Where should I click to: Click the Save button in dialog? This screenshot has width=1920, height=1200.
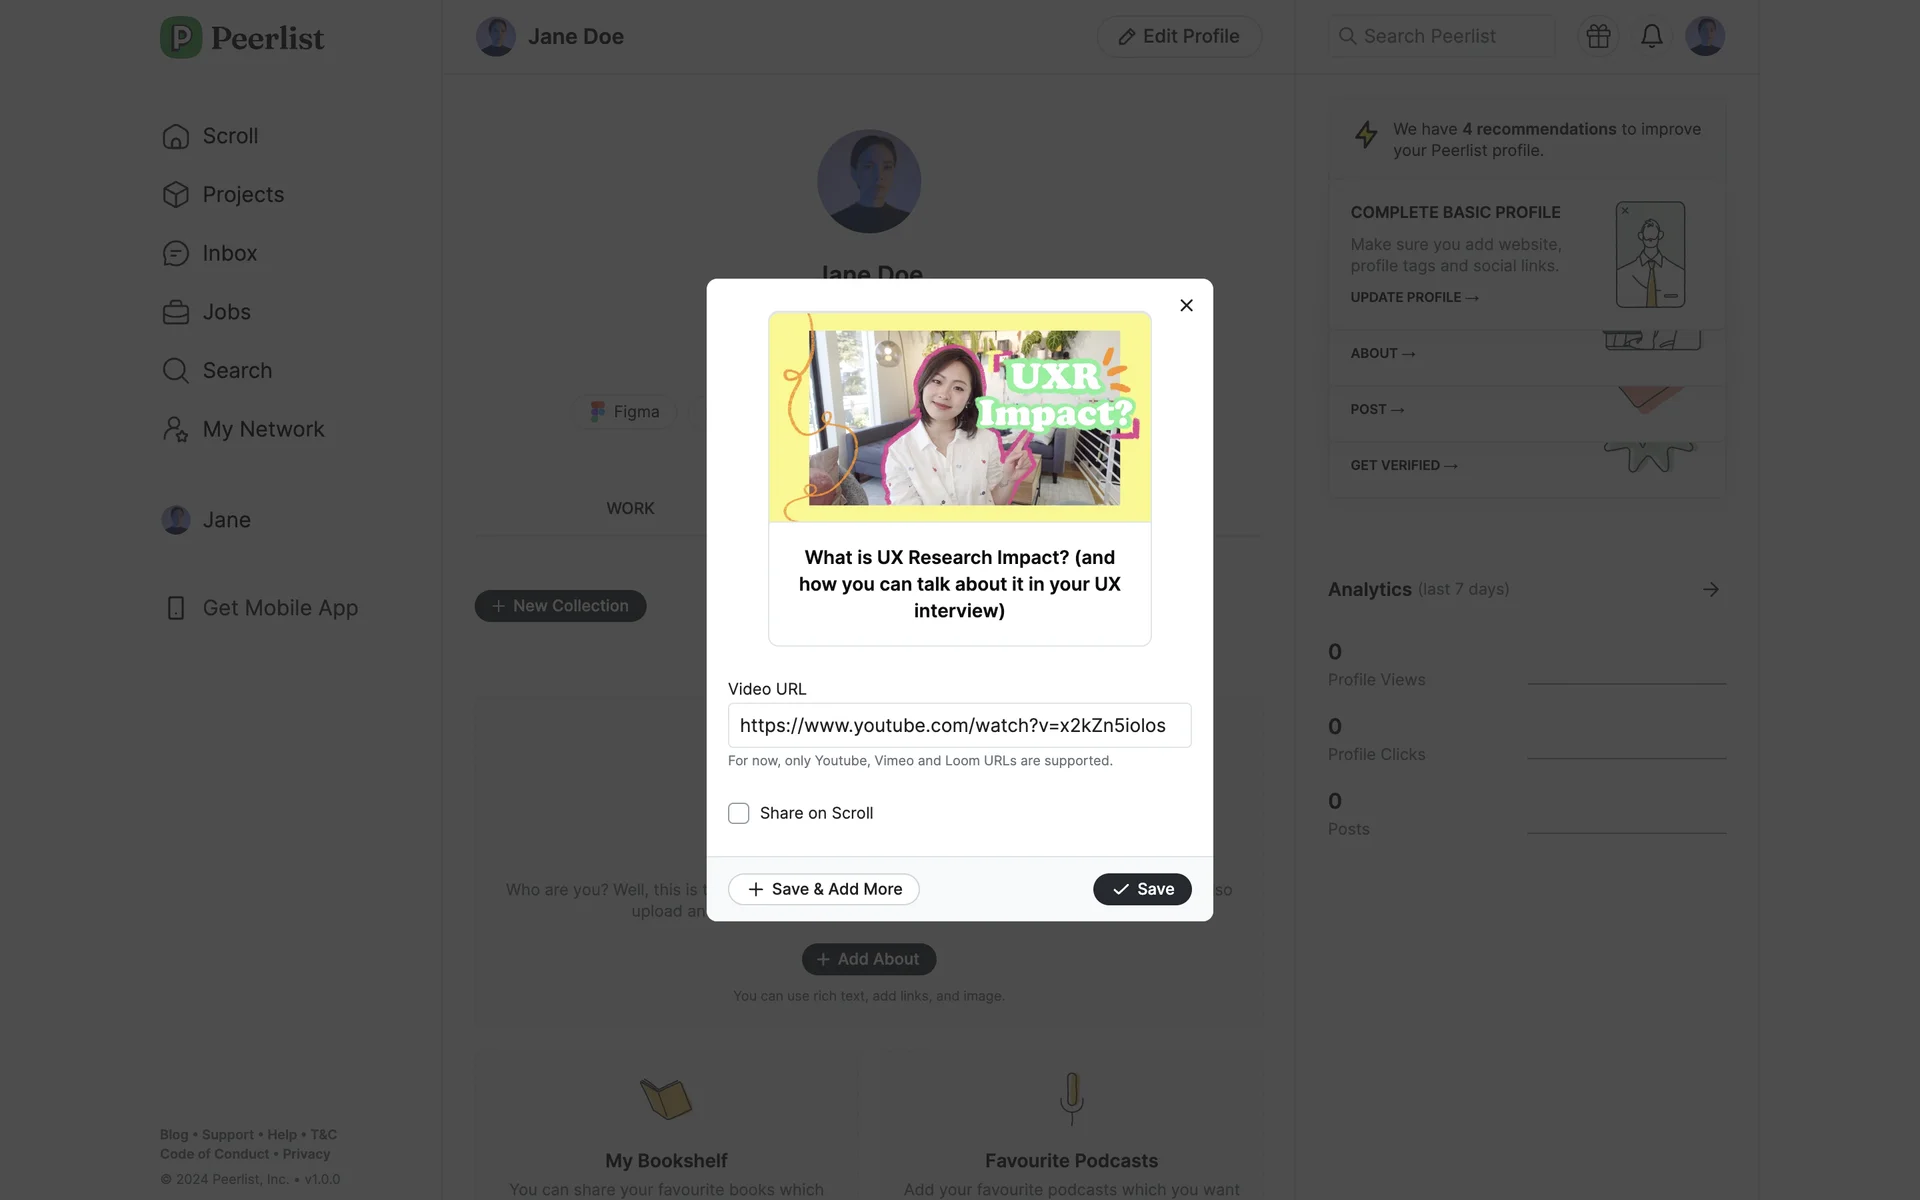point(1142,889)
